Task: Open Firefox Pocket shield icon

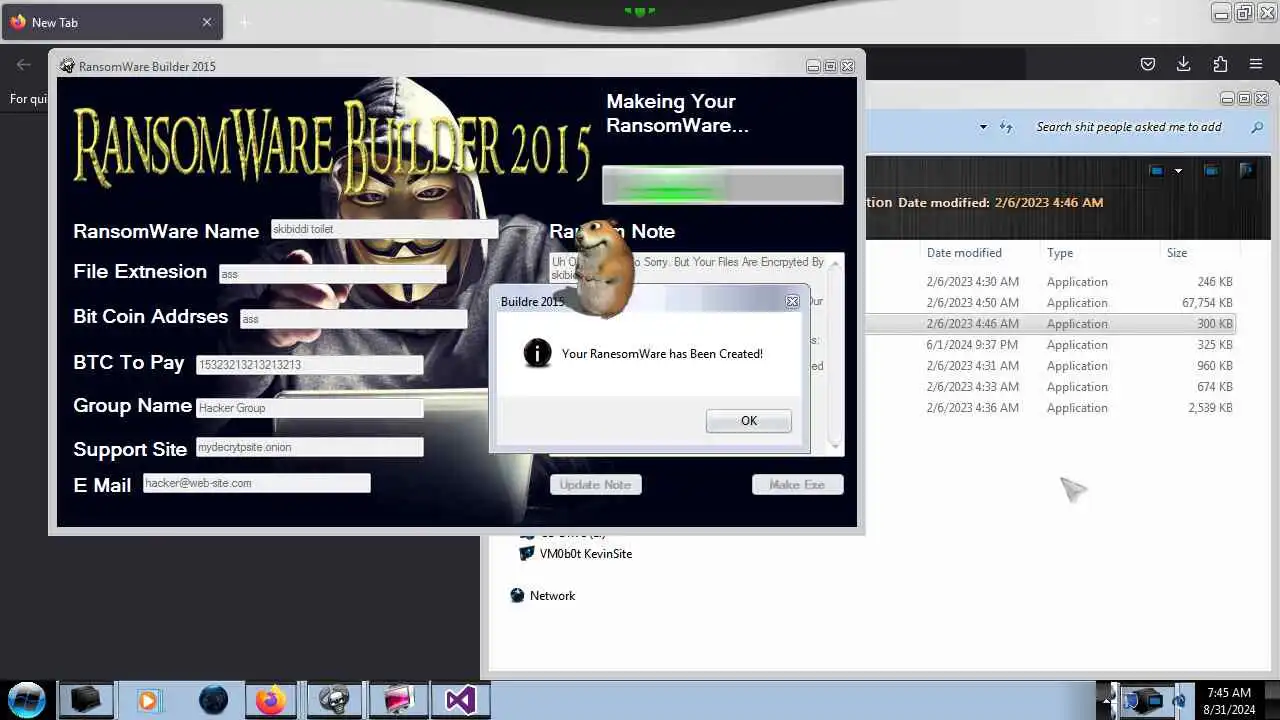Action: [1148, 64]
